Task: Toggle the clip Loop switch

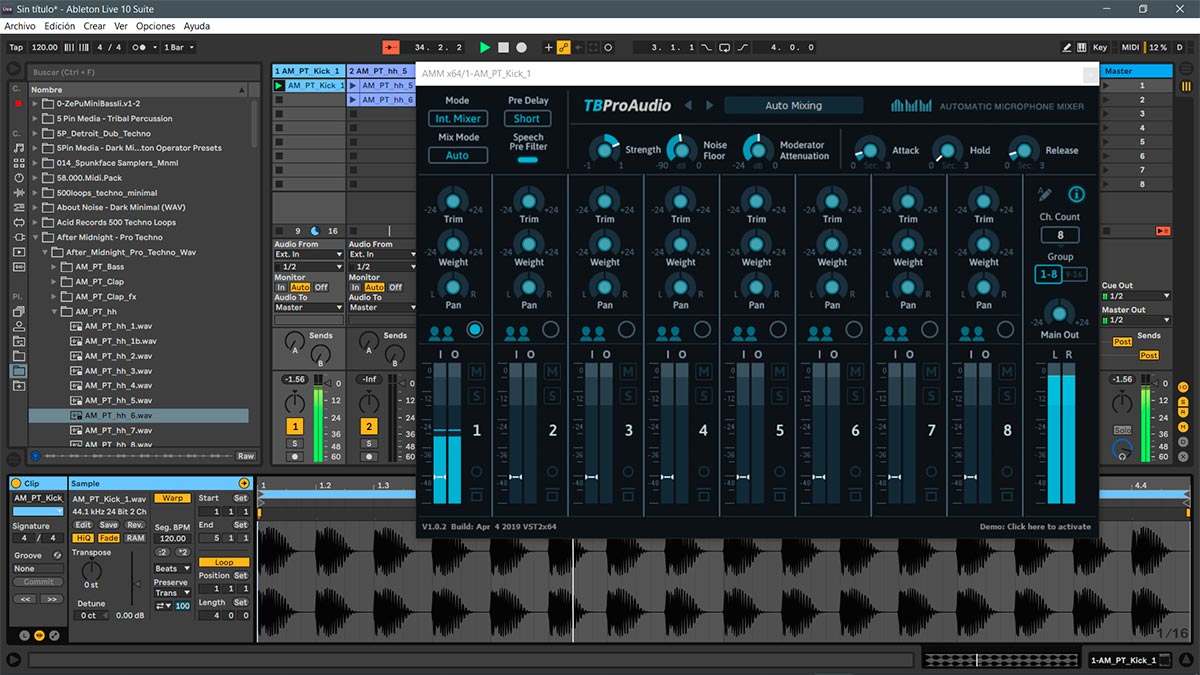Action: (x=224, y=562)
